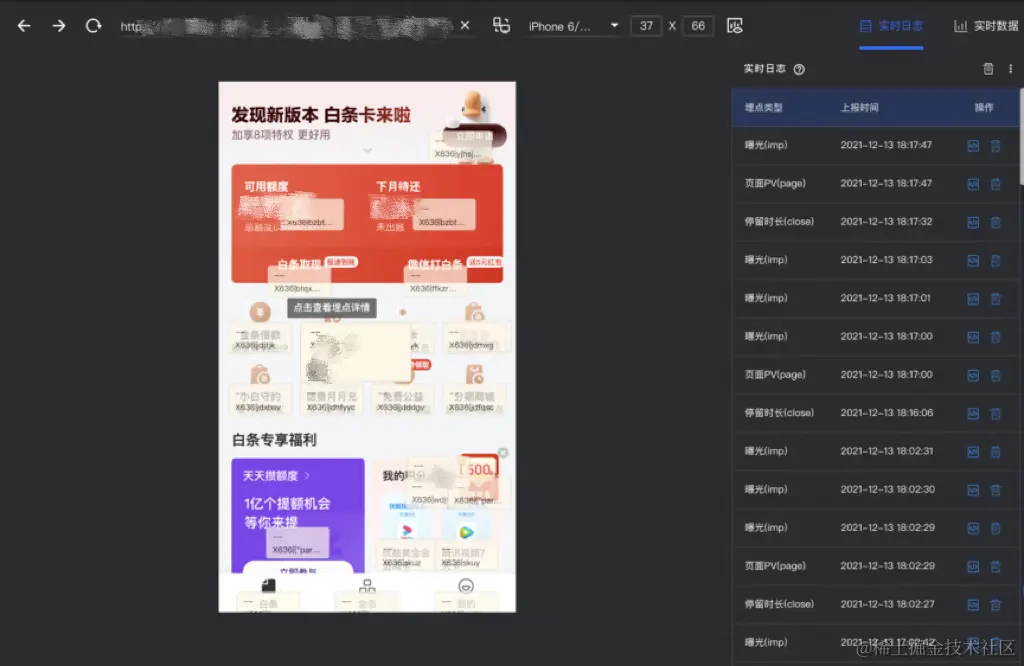The height and width of the screenshot is (666, 1024).
Task: Tap the 天天攒额度 link on purple card
Action: pyautogui.click(x=276, y=476)
